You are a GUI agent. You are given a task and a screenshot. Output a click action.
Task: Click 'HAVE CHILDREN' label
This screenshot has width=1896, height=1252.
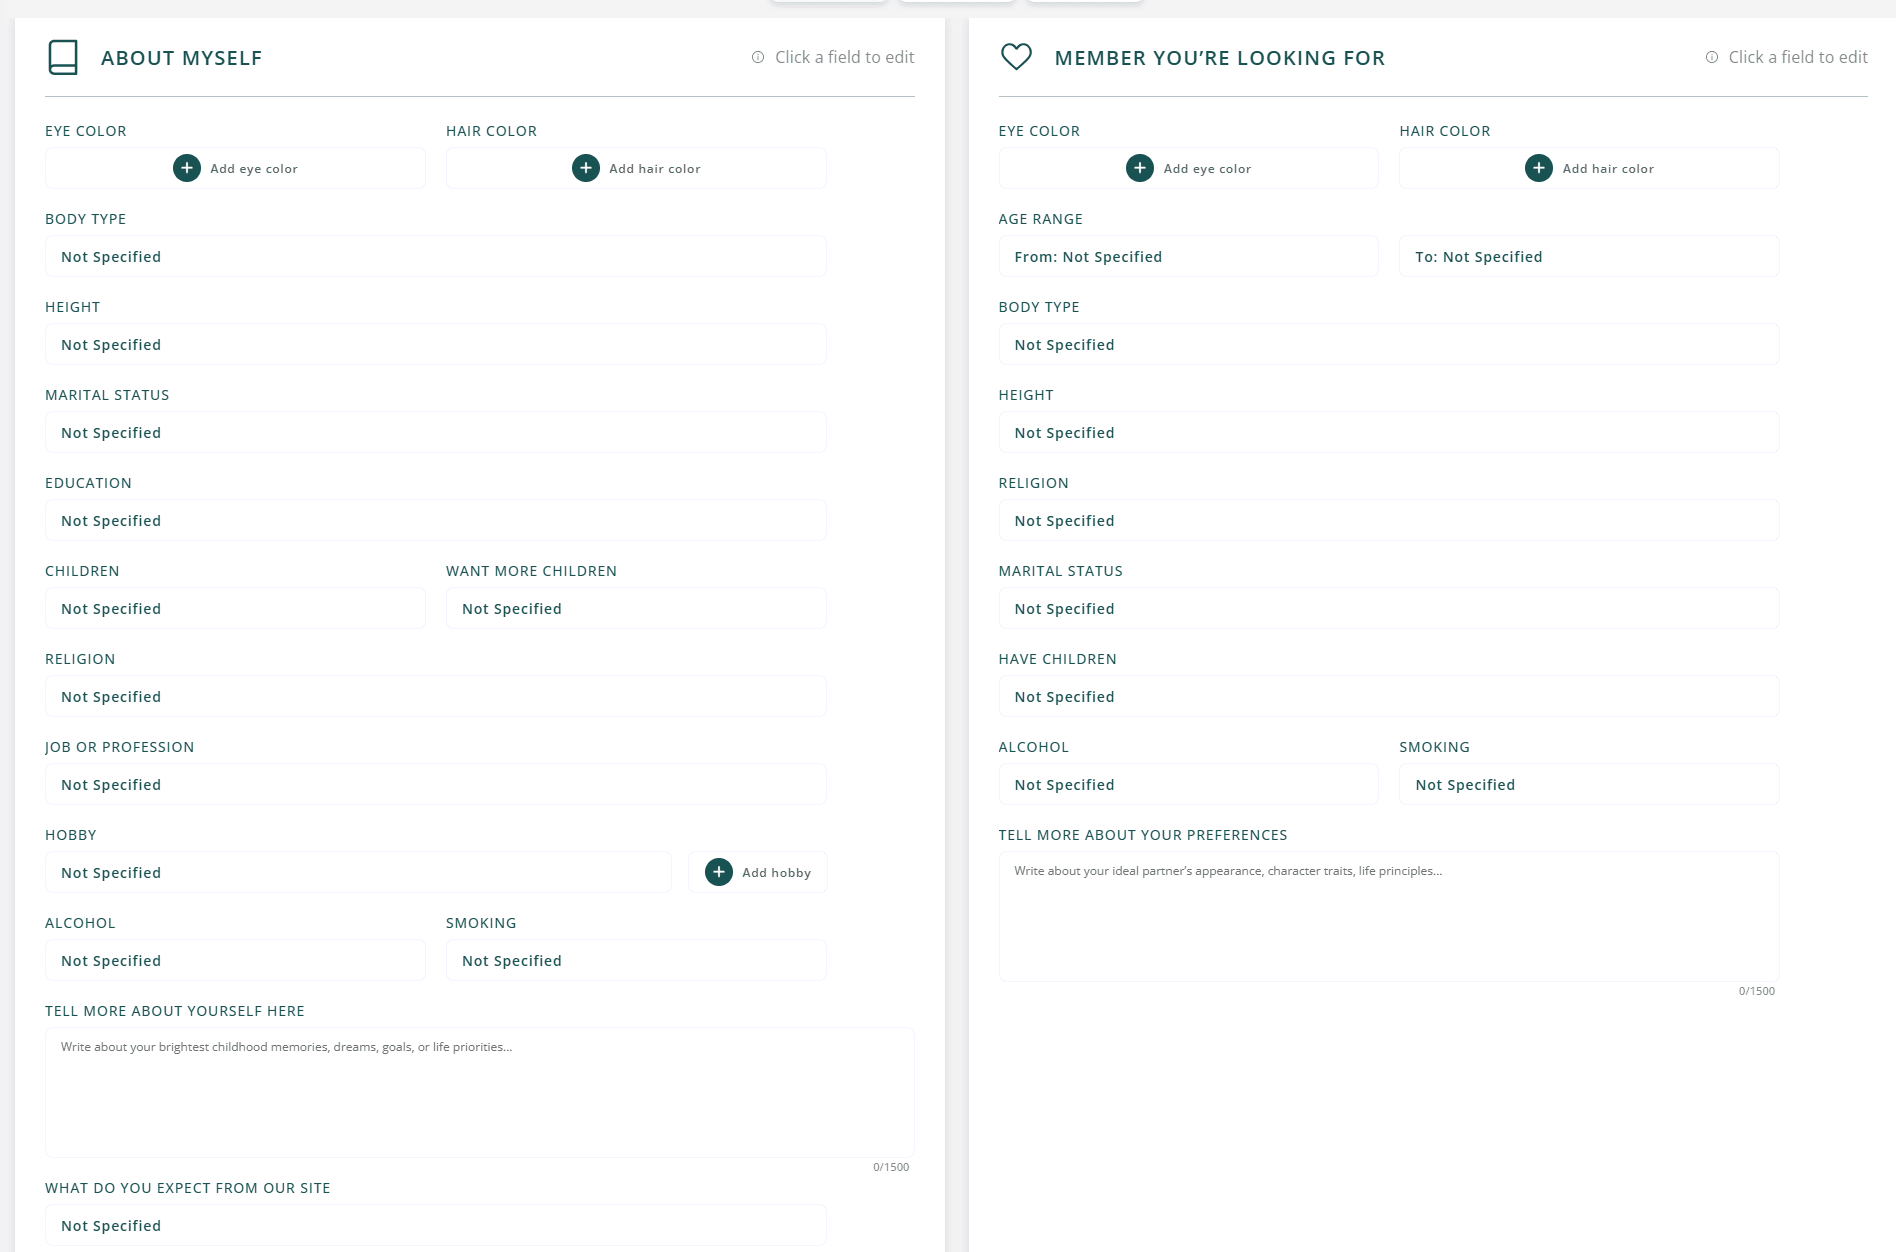pos(1058,659)
